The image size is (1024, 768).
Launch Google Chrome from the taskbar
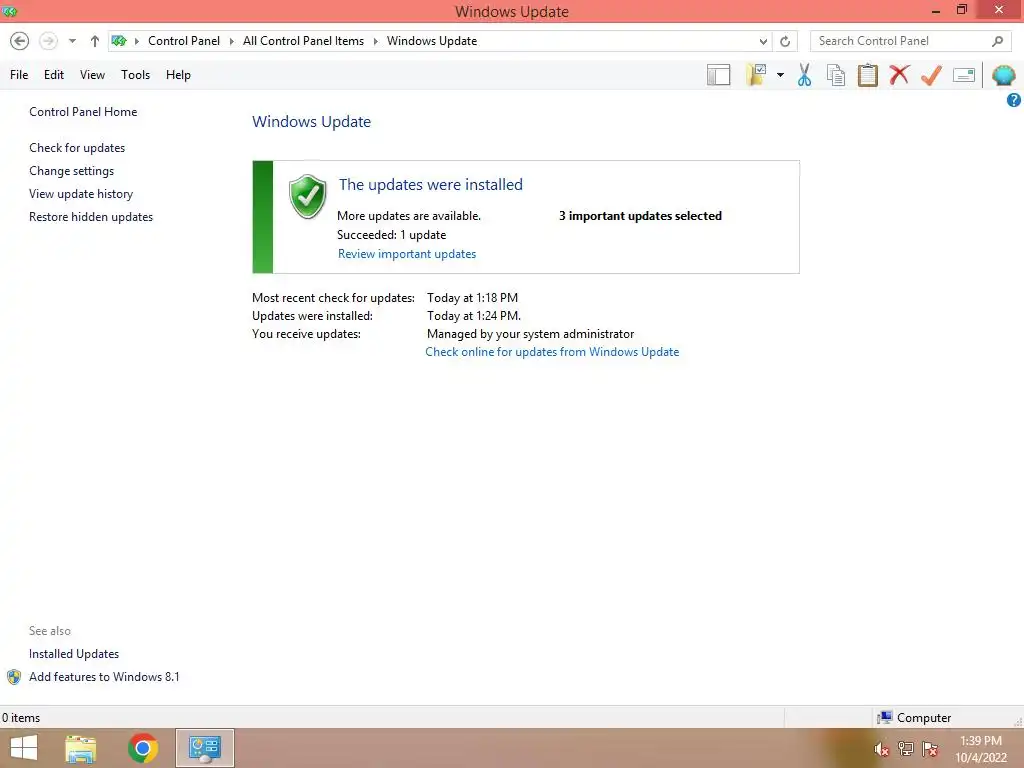[x=143, y=748]
